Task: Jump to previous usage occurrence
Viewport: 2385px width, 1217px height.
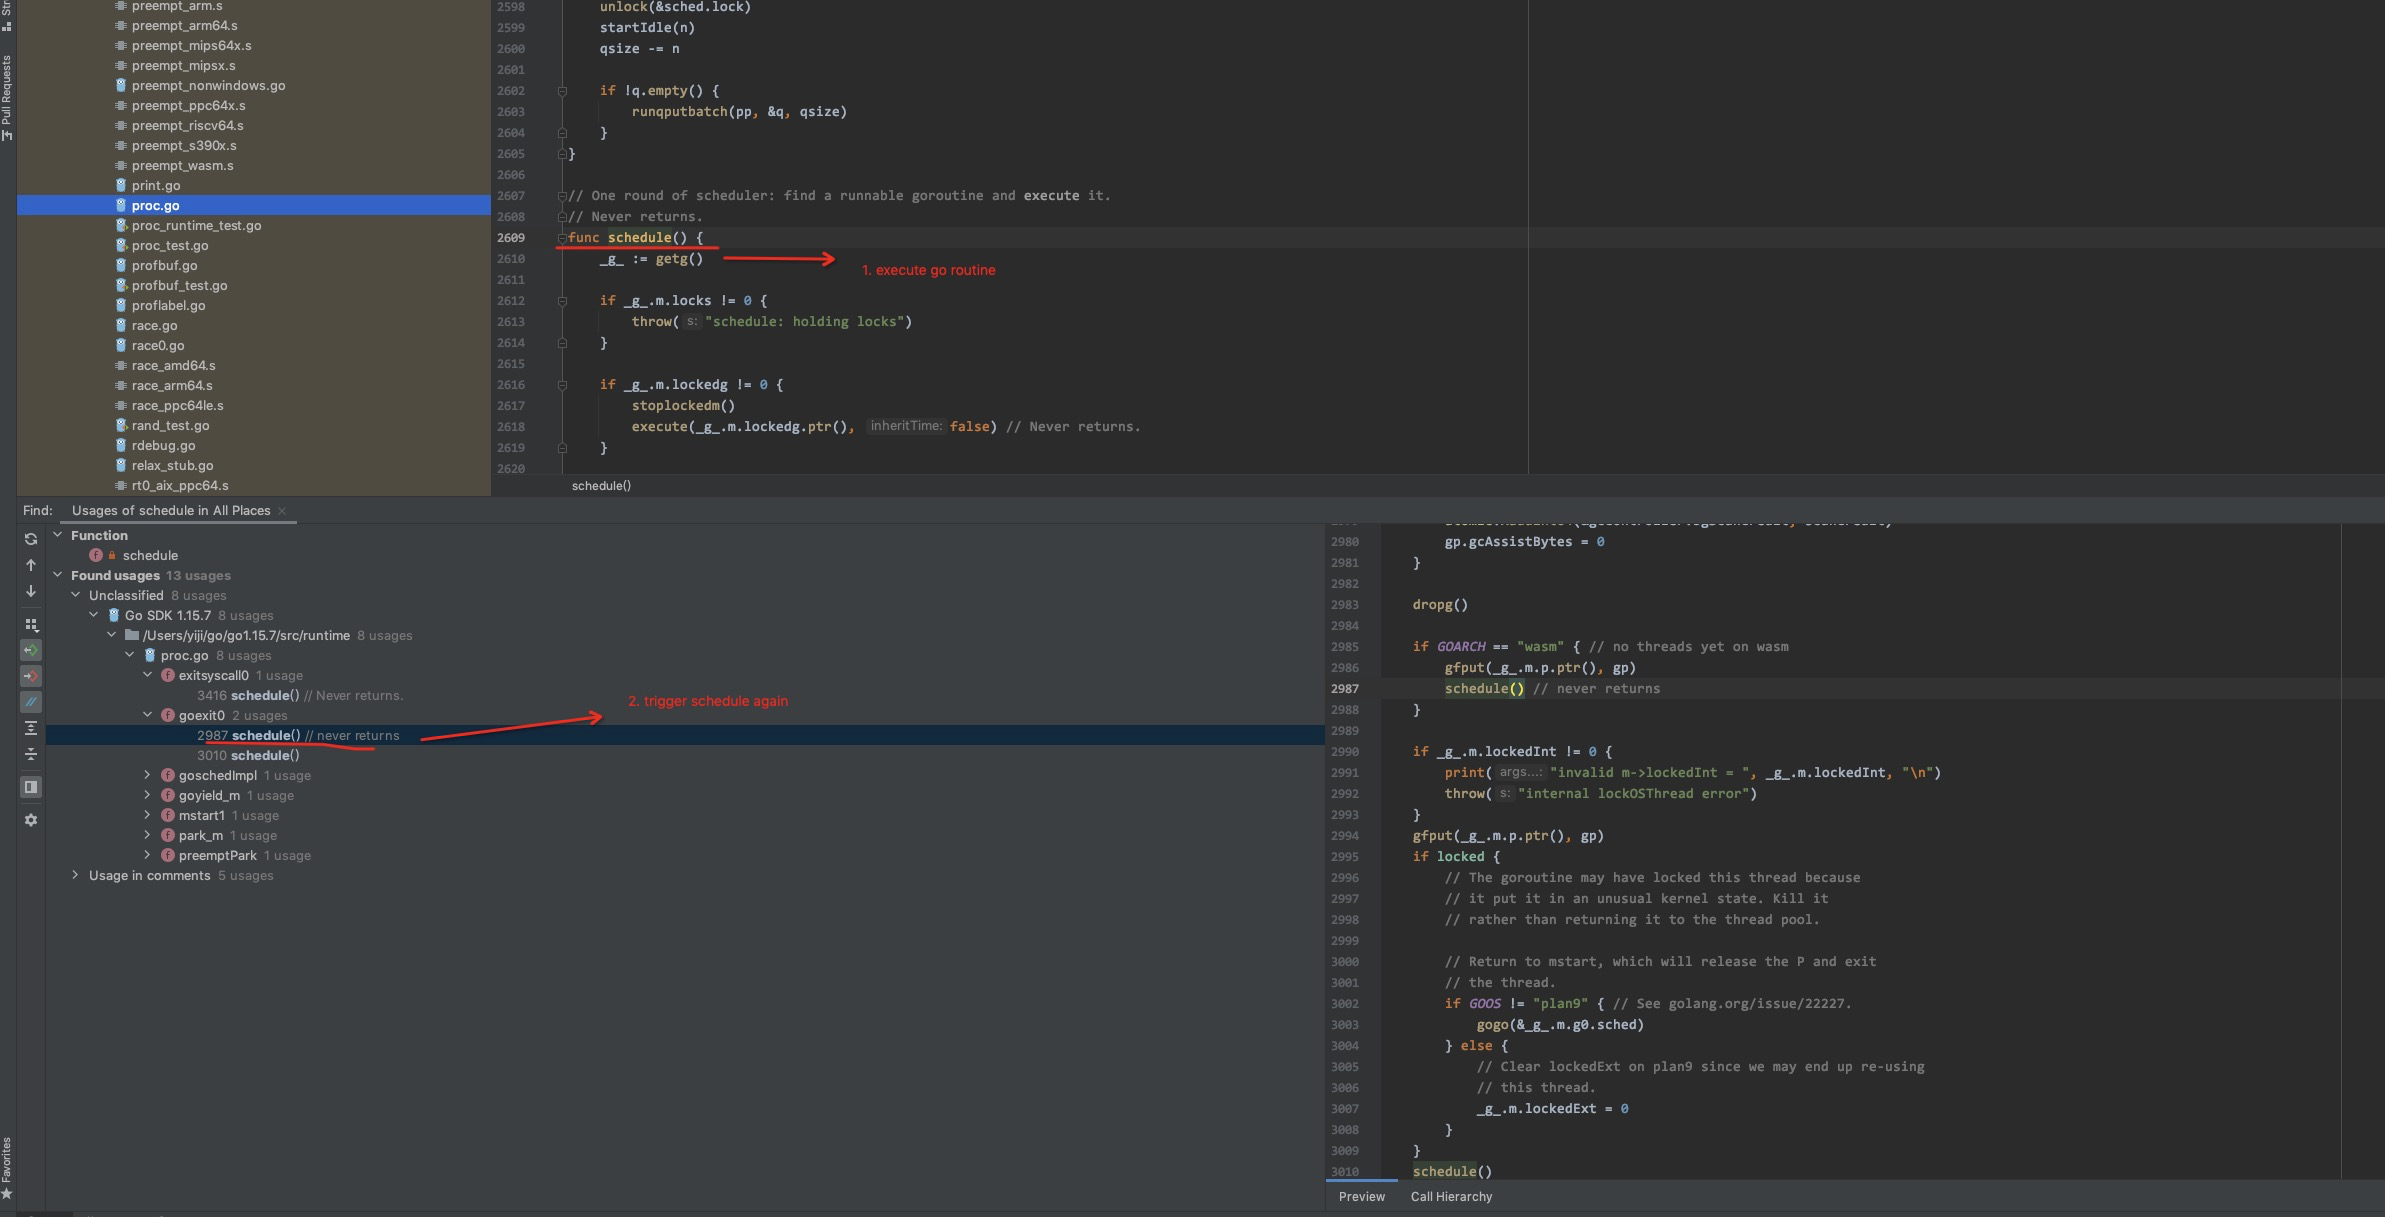Action: point(31,565)
